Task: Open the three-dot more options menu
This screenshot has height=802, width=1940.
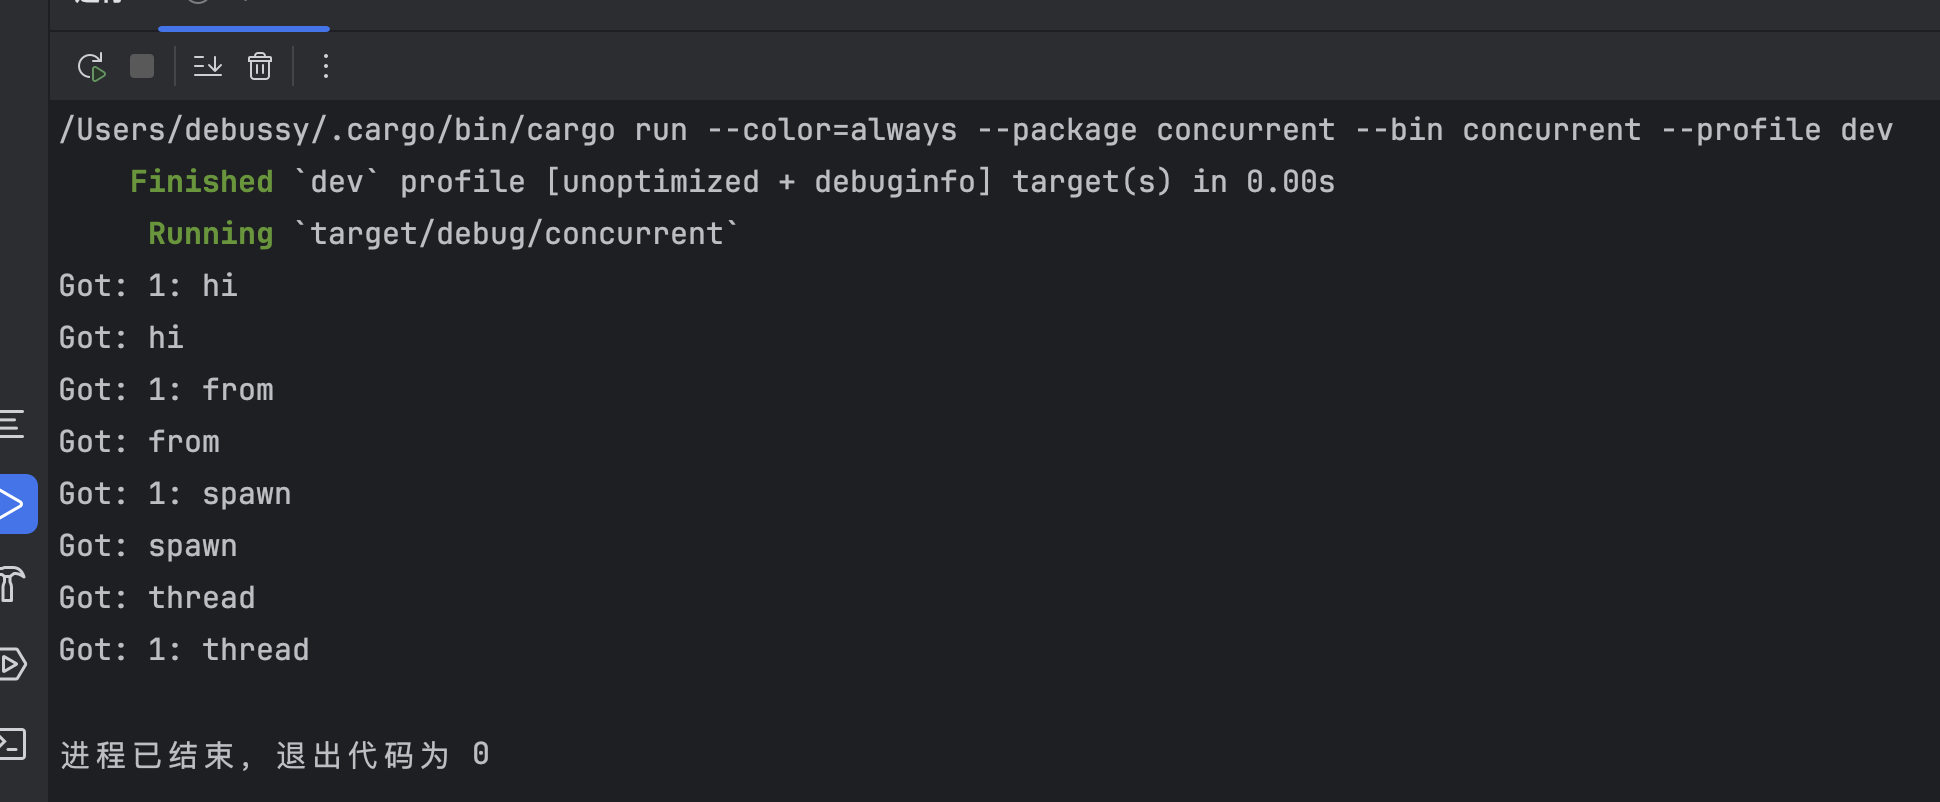Action: [325, 67]
